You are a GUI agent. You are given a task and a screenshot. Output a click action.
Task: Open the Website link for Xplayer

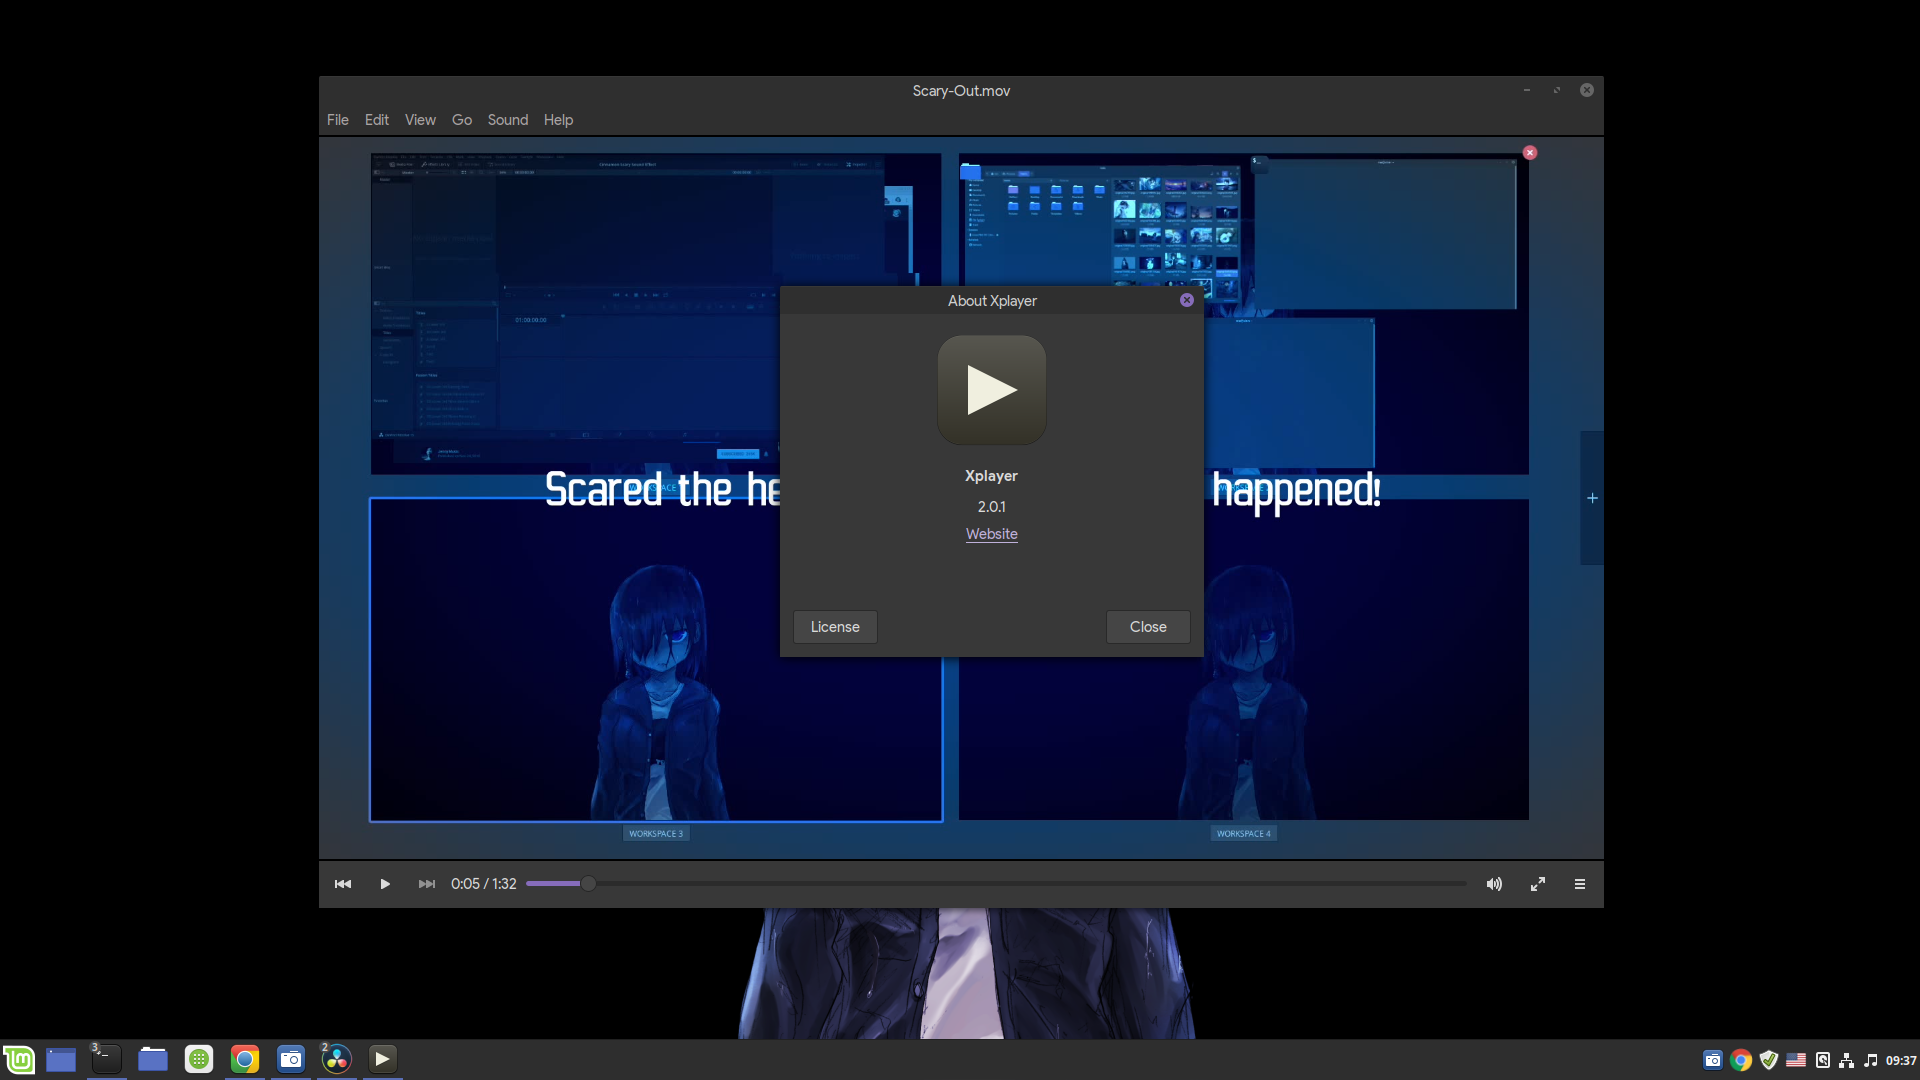[x=991, y=534]
